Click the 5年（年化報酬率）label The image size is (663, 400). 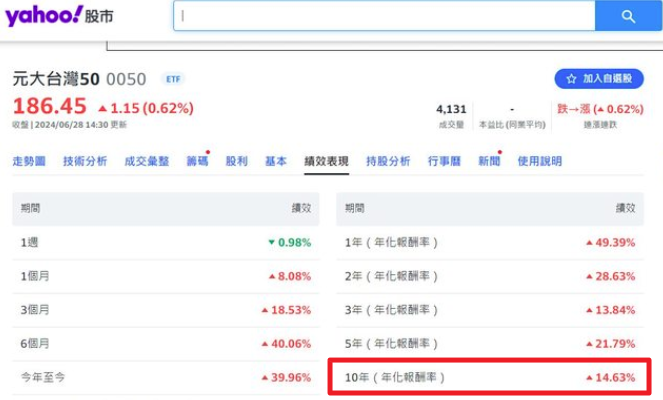[391, 344]
